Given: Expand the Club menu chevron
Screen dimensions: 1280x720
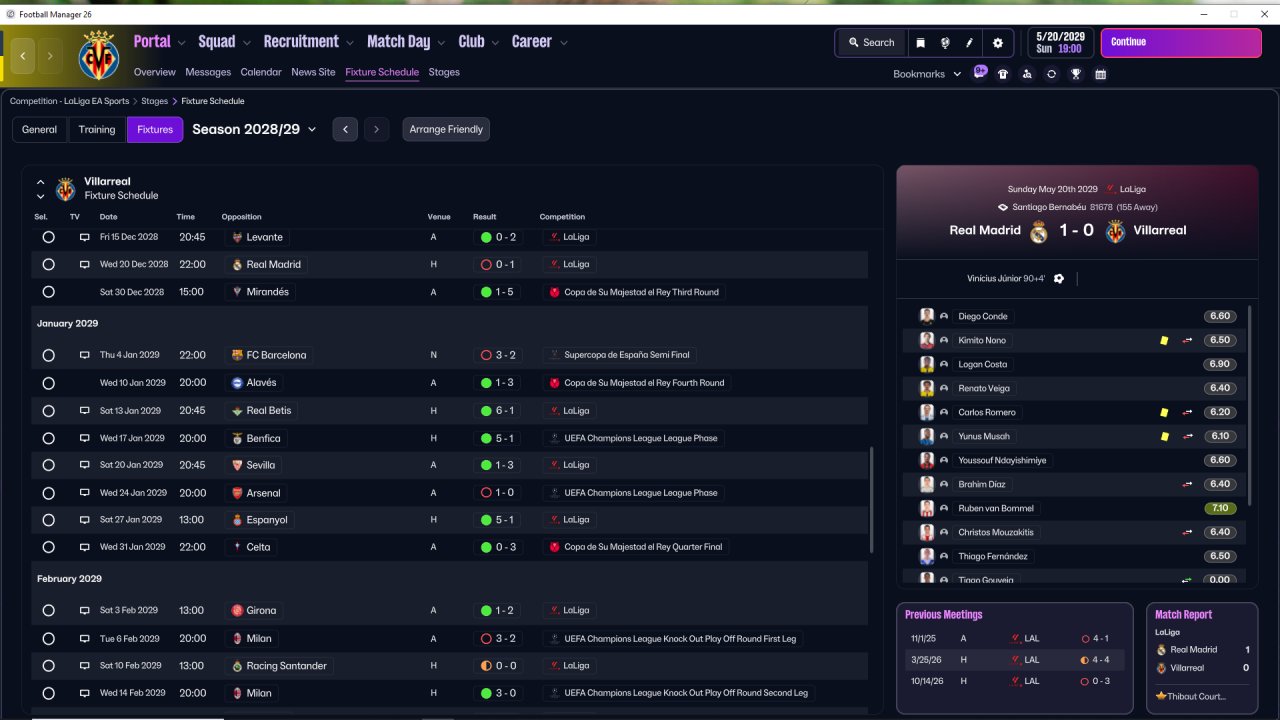Looking at the screenshot, I should (495, 43).
